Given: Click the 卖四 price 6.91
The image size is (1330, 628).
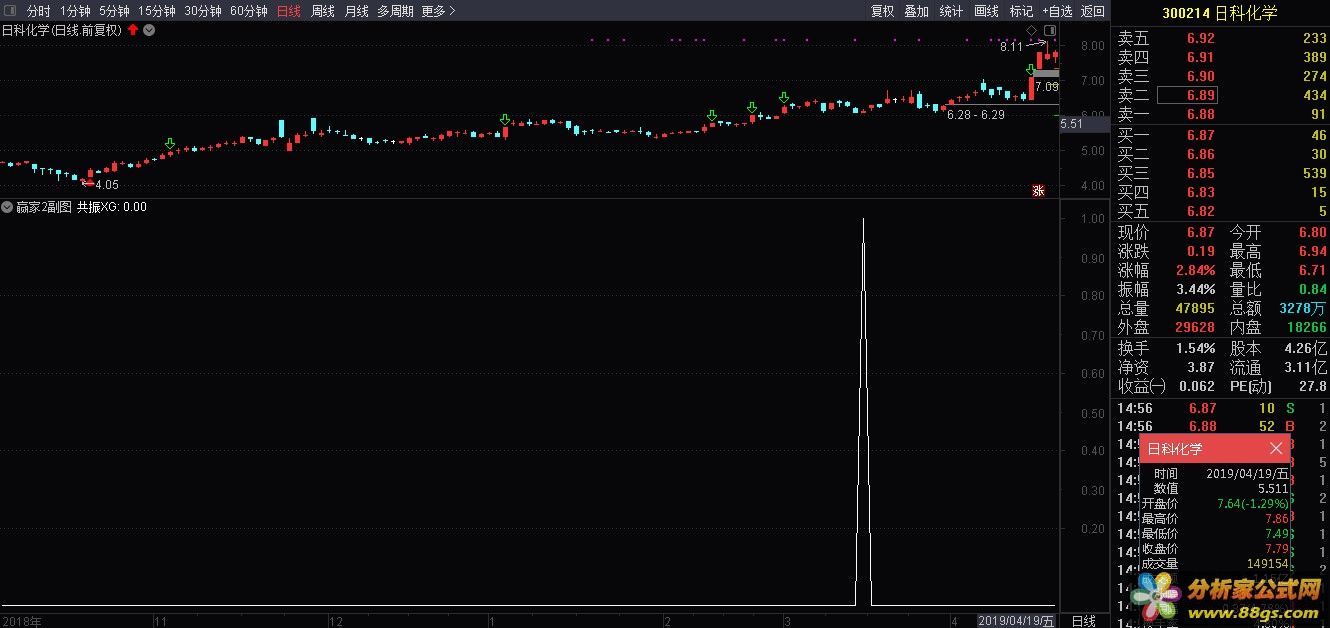Looking at the screenshot, I should [1200, 58].
